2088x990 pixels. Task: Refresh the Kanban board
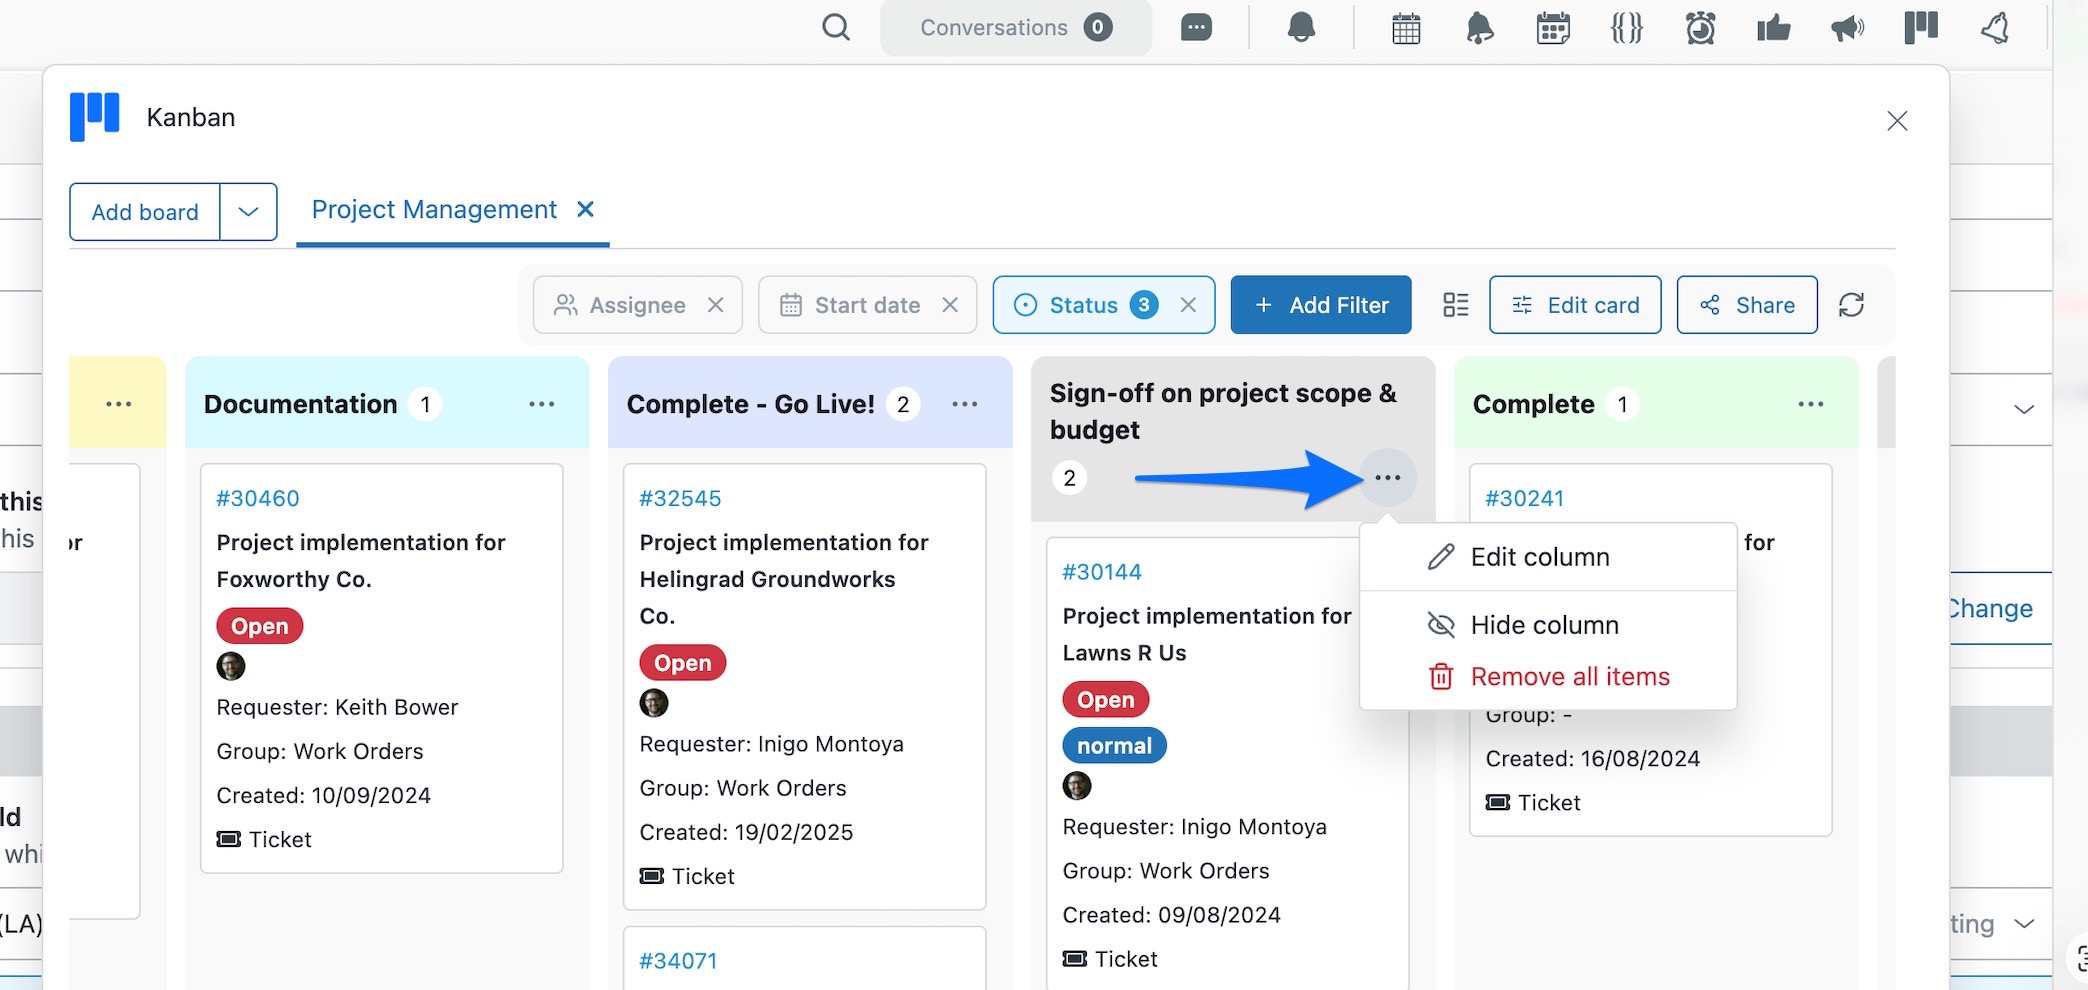point(1851,305)
